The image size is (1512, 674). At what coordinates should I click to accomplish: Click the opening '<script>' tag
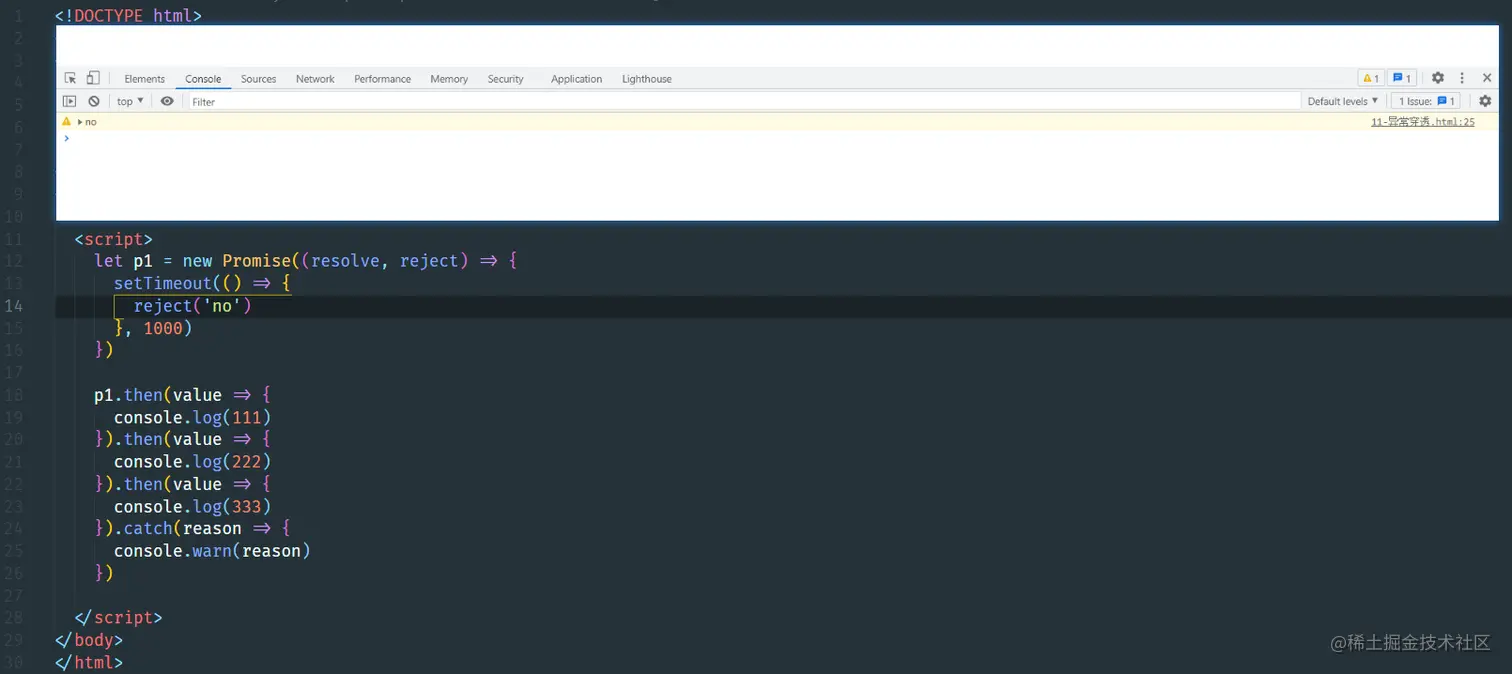point(113,239)
